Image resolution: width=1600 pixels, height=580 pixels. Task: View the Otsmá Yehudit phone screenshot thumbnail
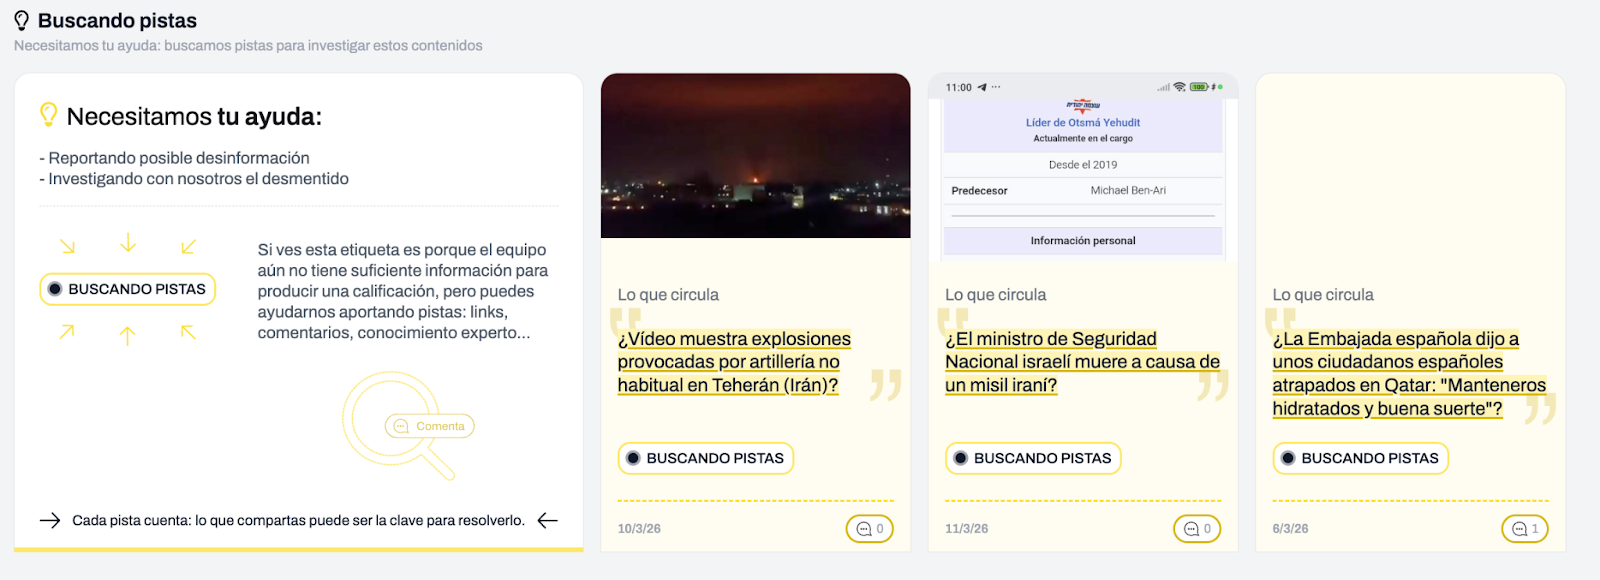click(1083, 166)
